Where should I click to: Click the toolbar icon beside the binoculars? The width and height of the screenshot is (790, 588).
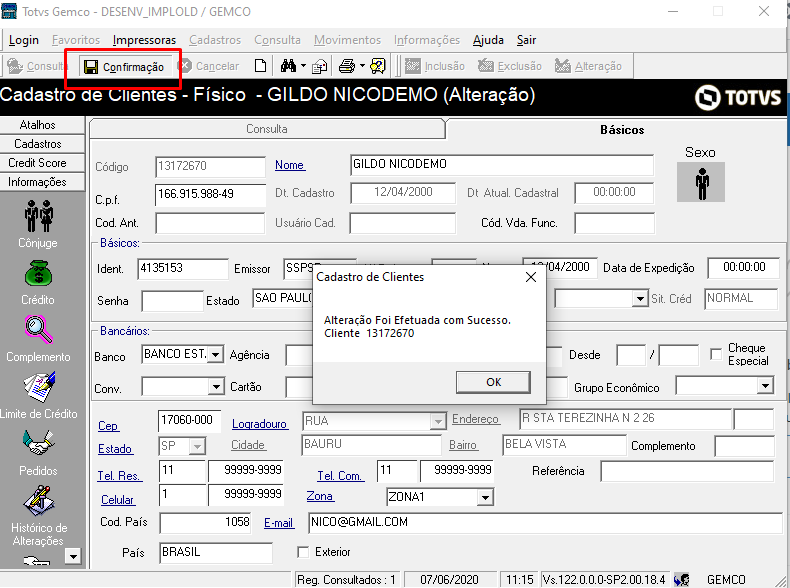(x=319, y=67)
